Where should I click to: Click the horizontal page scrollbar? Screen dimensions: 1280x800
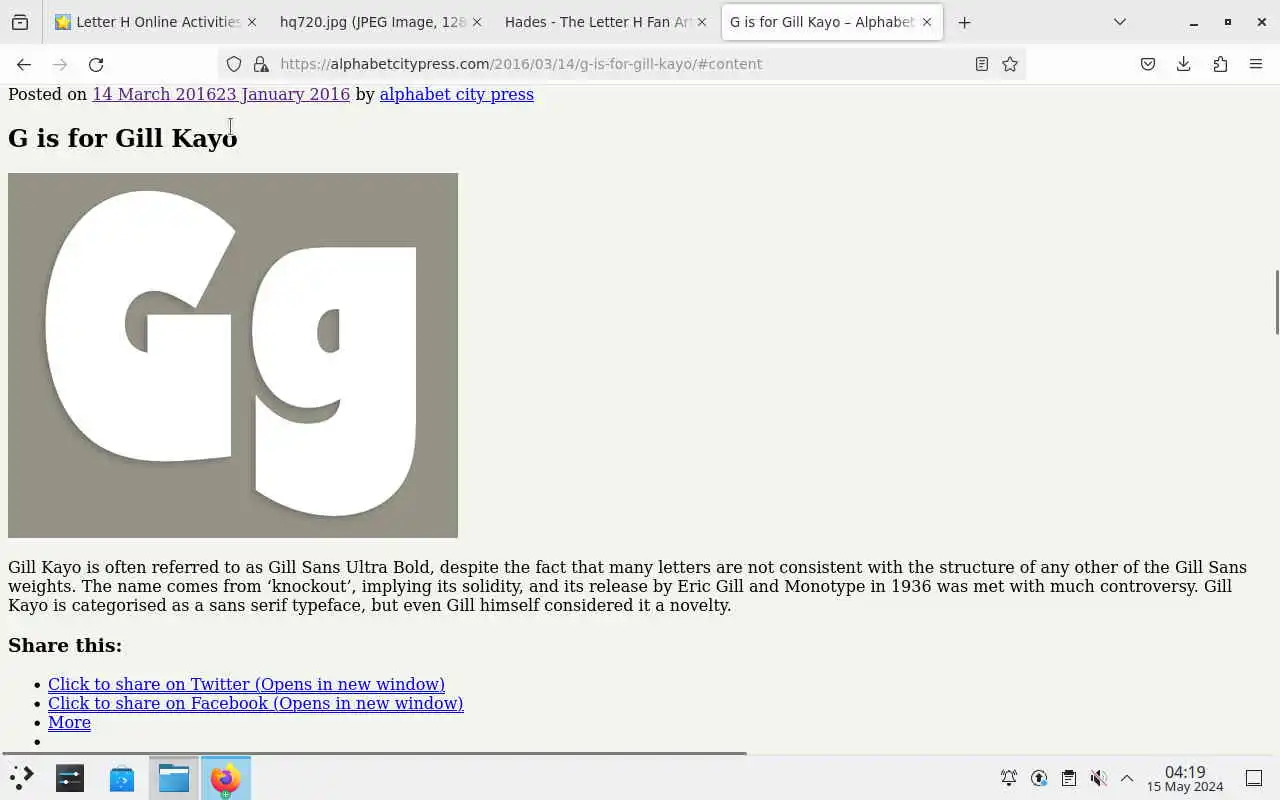(374, 753)
